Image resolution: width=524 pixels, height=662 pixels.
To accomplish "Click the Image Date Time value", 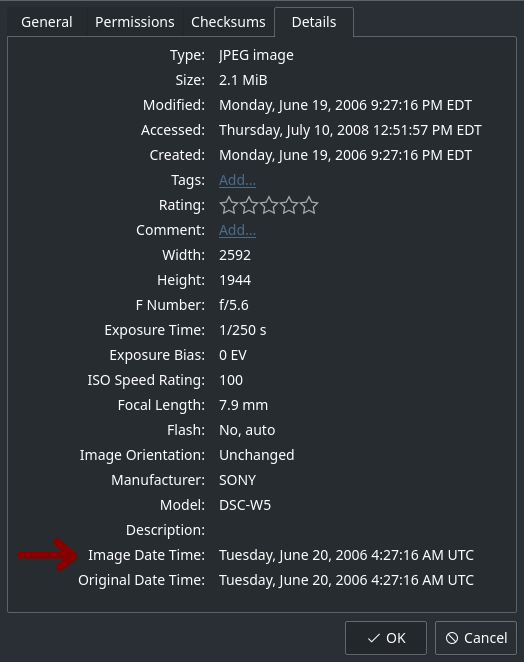I will click(x=346, y=555).
